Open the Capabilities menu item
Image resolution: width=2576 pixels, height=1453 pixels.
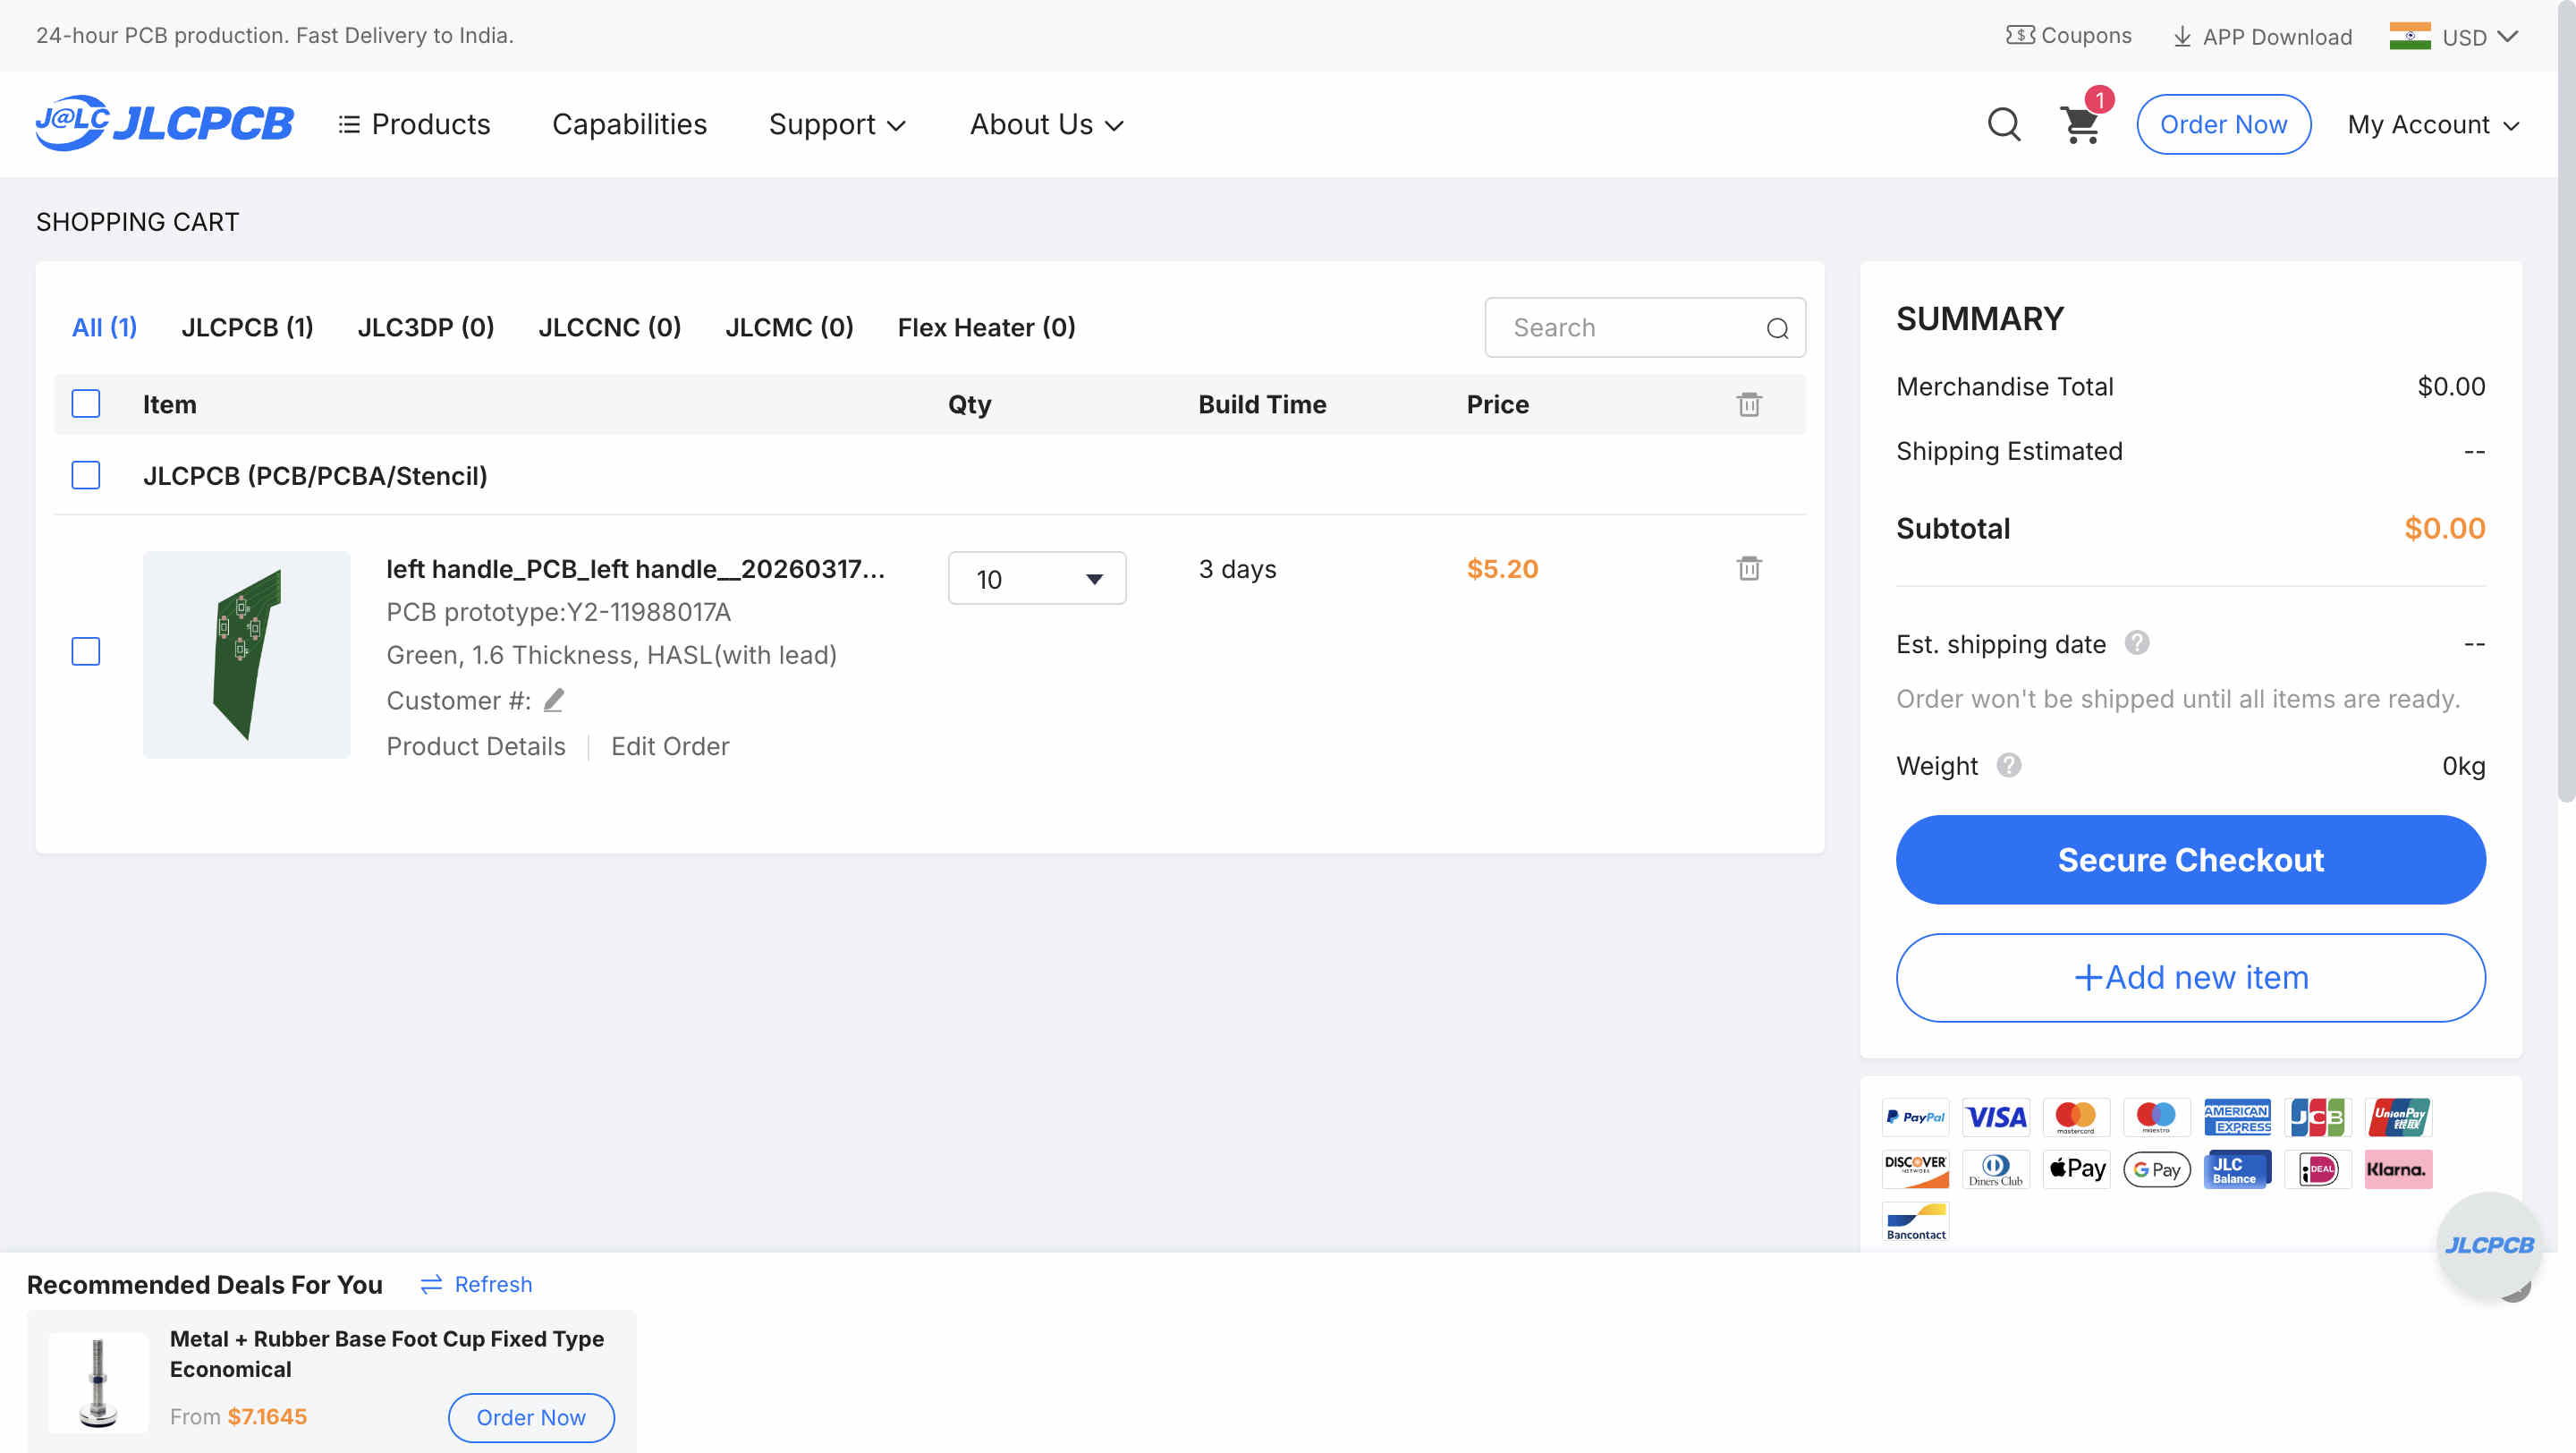(x=629, y=124)
